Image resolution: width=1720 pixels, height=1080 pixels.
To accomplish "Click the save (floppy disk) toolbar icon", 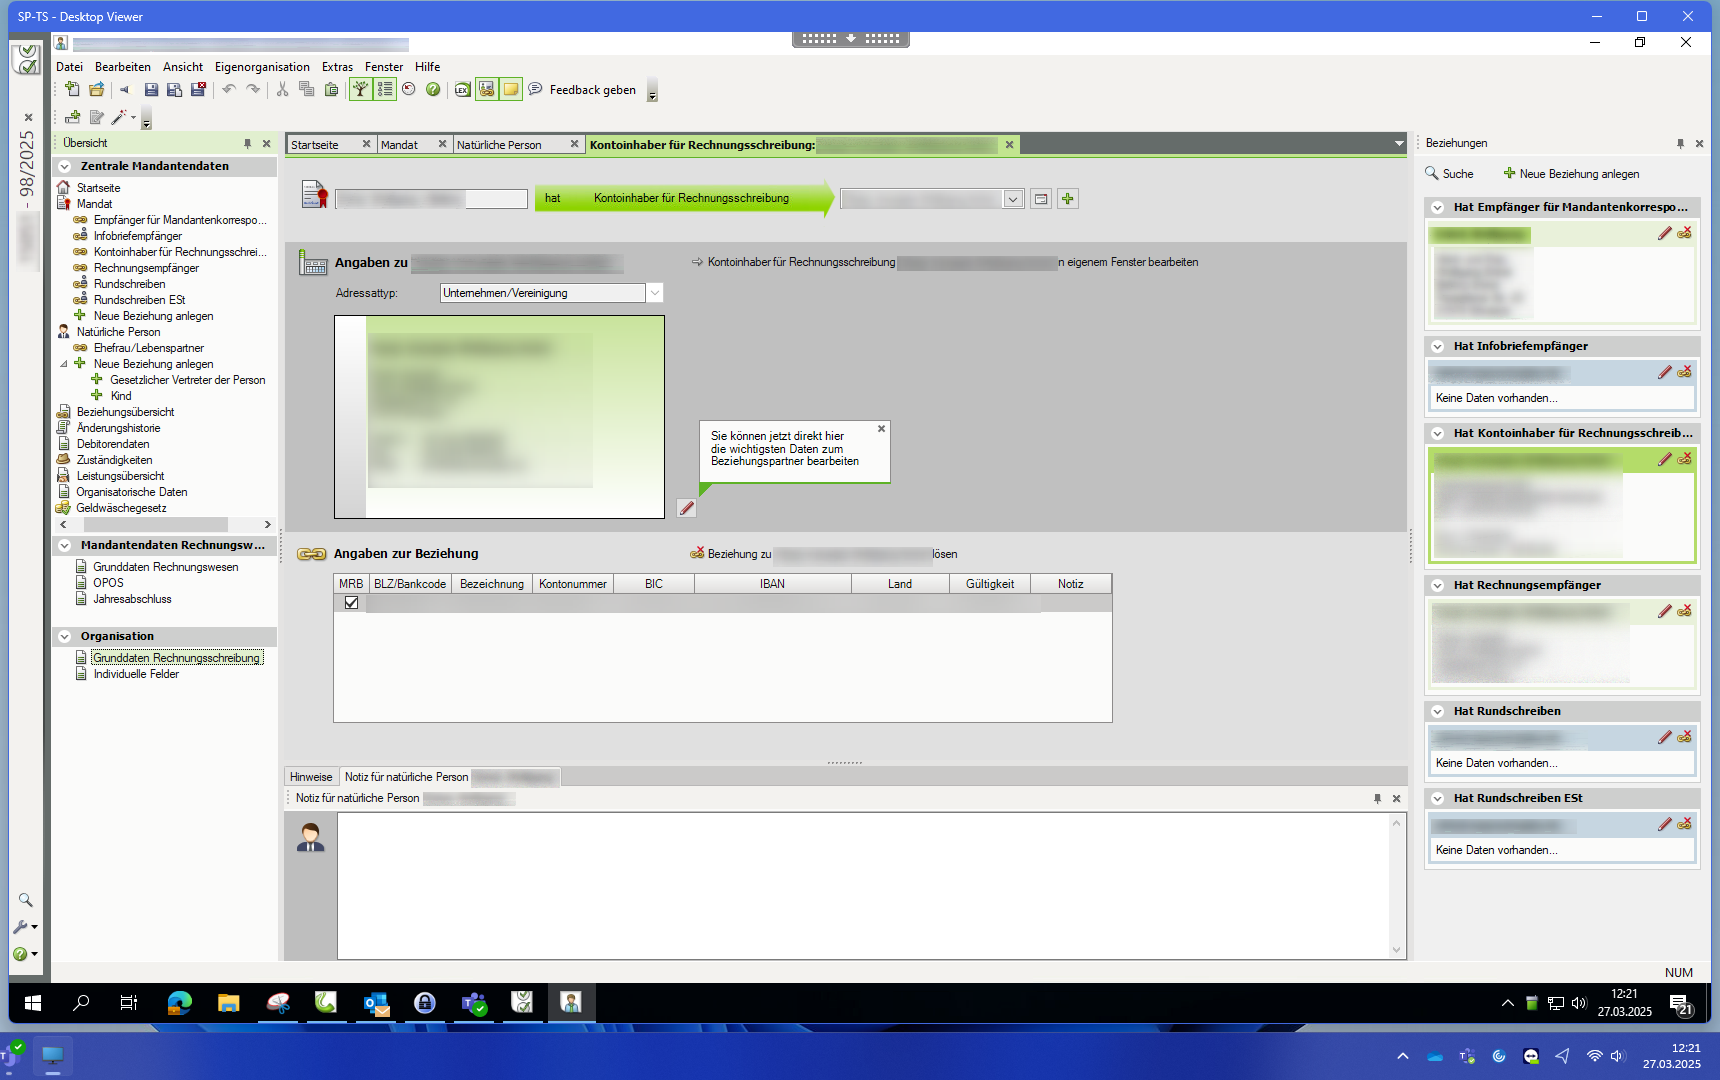I will tap(151, 90).
